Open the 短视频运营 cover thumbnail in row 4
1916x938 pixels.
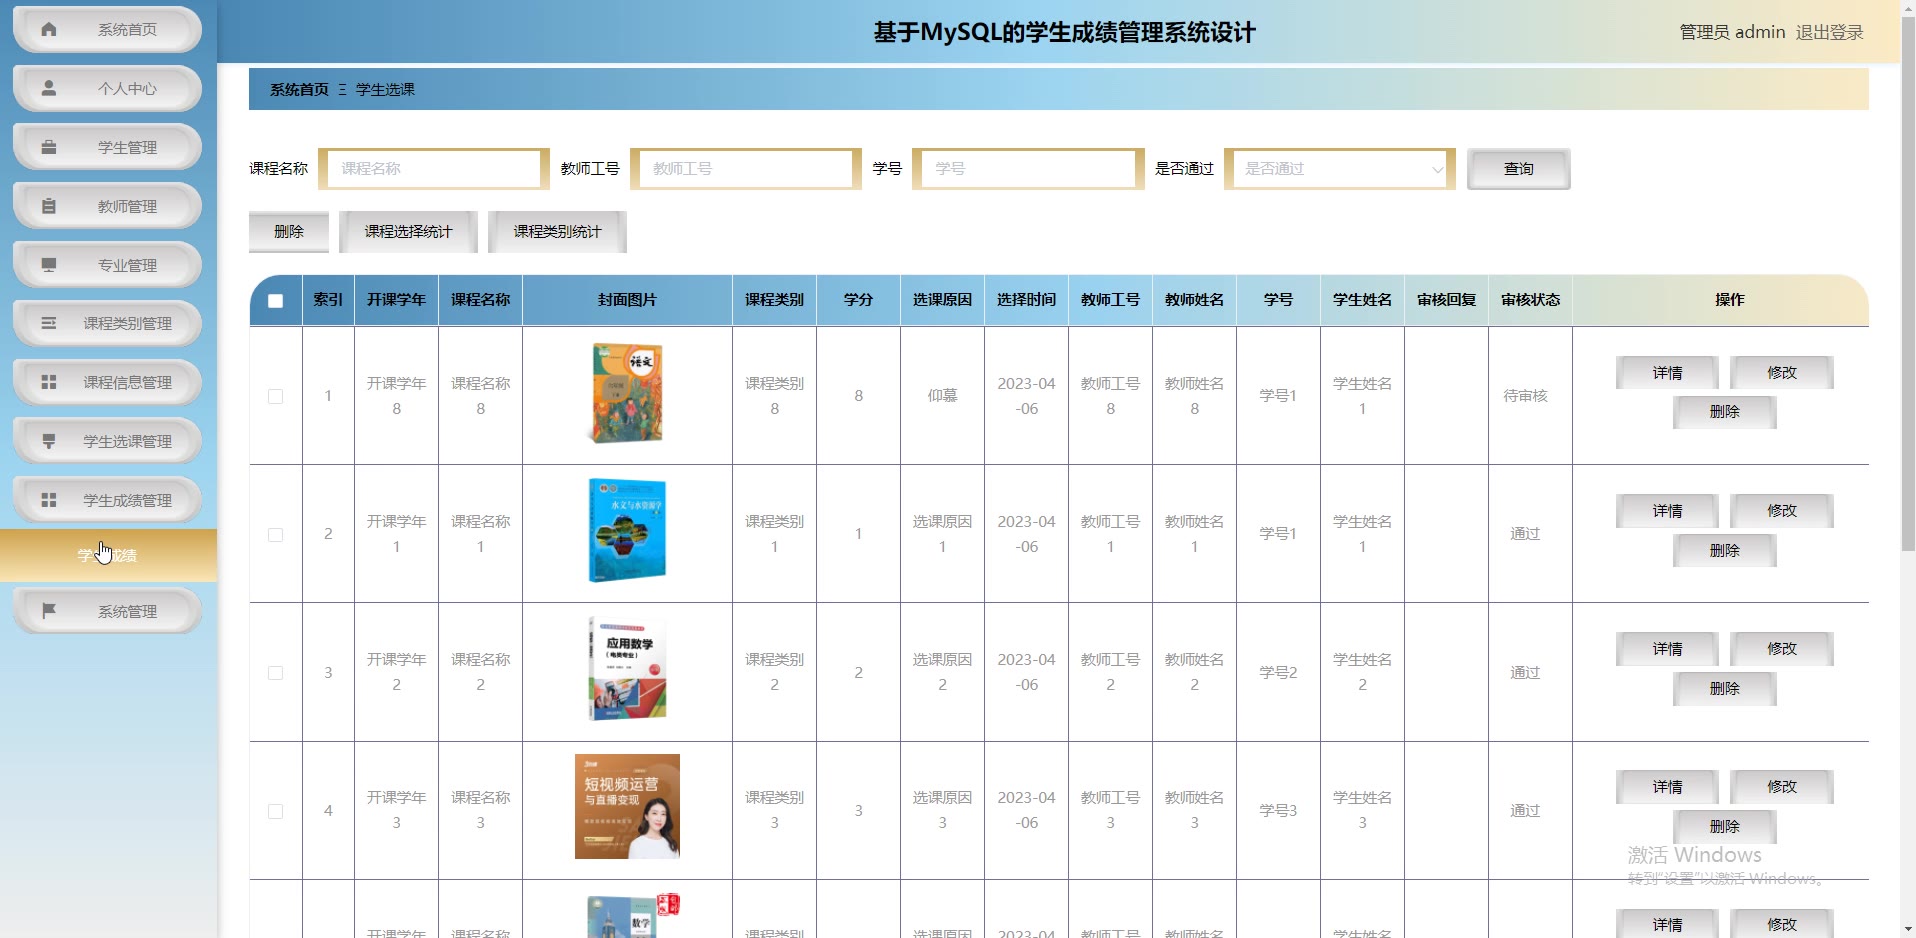(627, 807)
